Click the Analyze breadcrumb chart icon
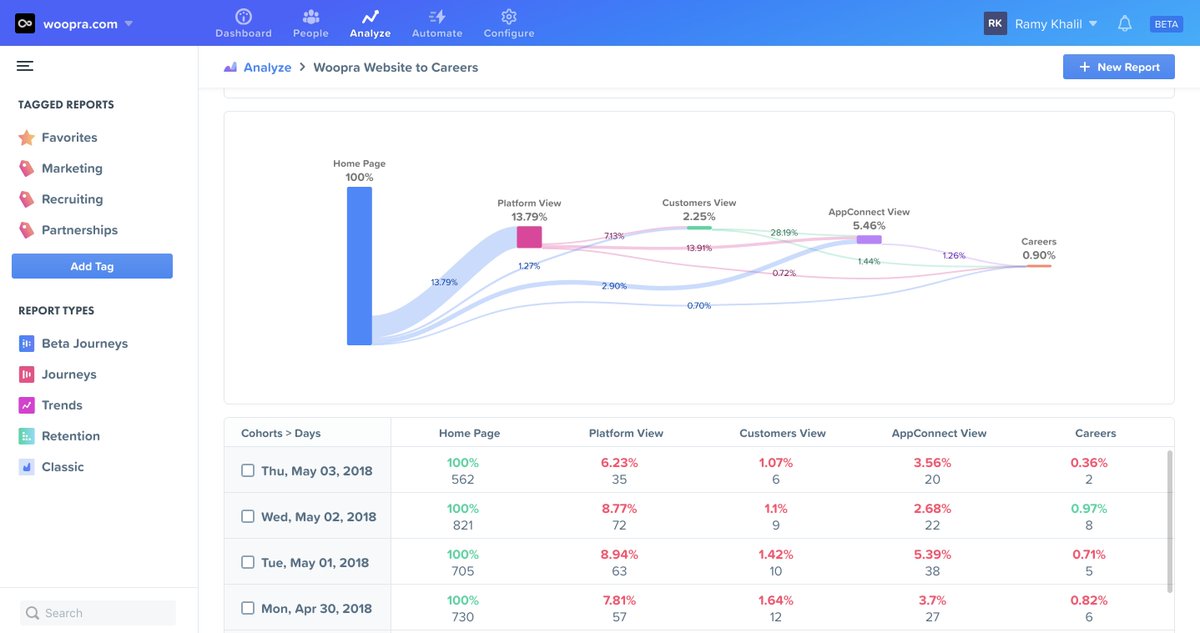 (230, 67)
